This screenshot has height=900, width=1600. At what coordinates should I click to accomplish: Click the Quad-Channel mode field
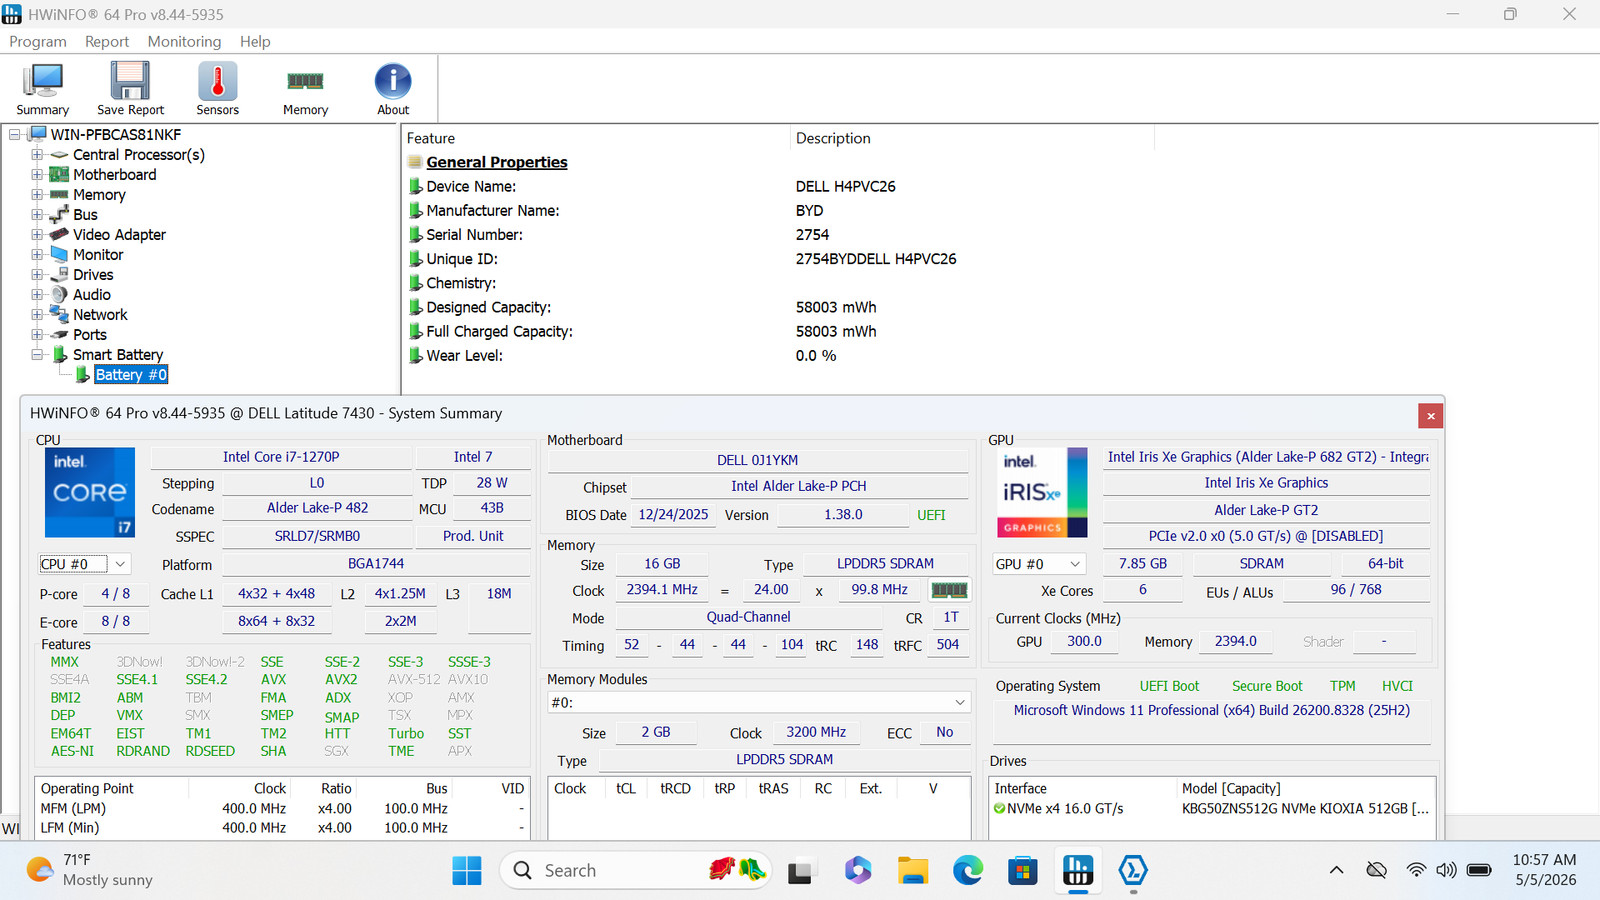pyautogui.click(x=748, y=618)
